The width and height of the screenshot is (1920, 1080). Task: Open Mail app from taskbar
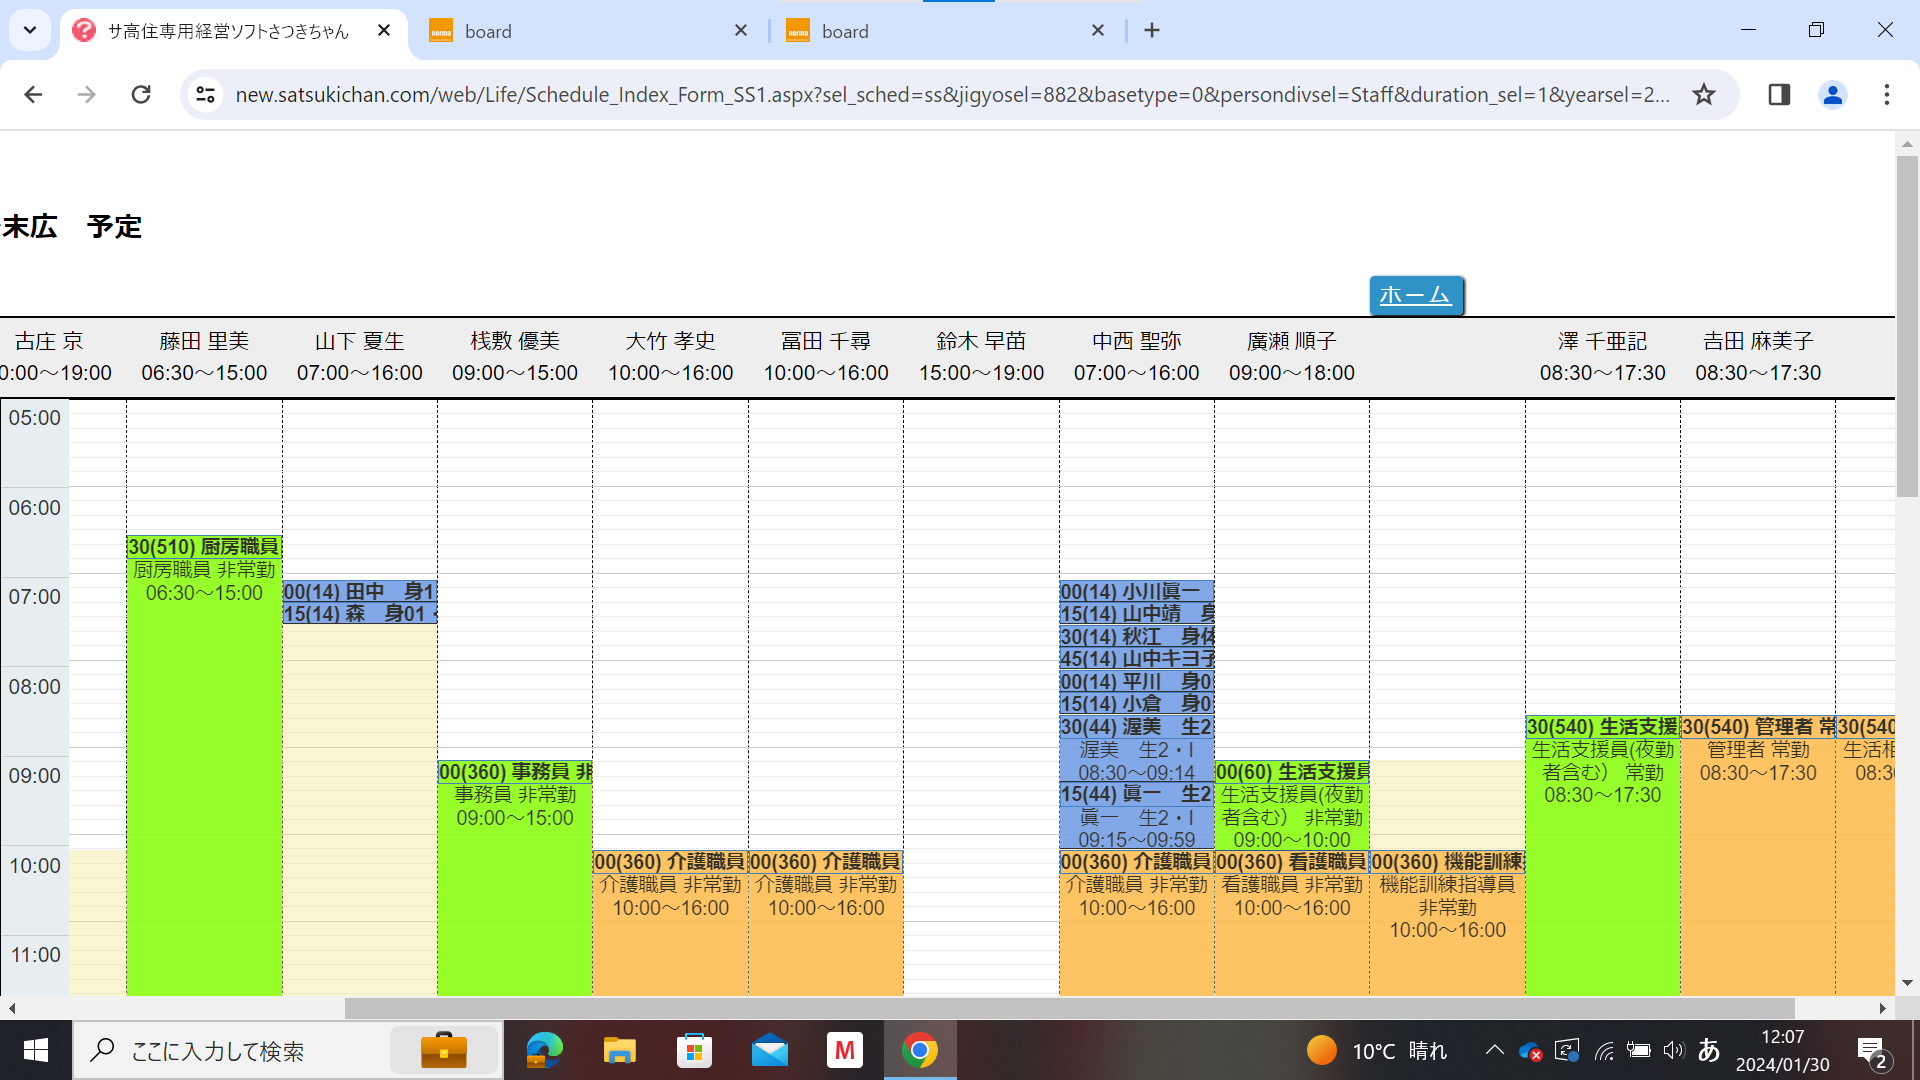(x=769, y=1051)
